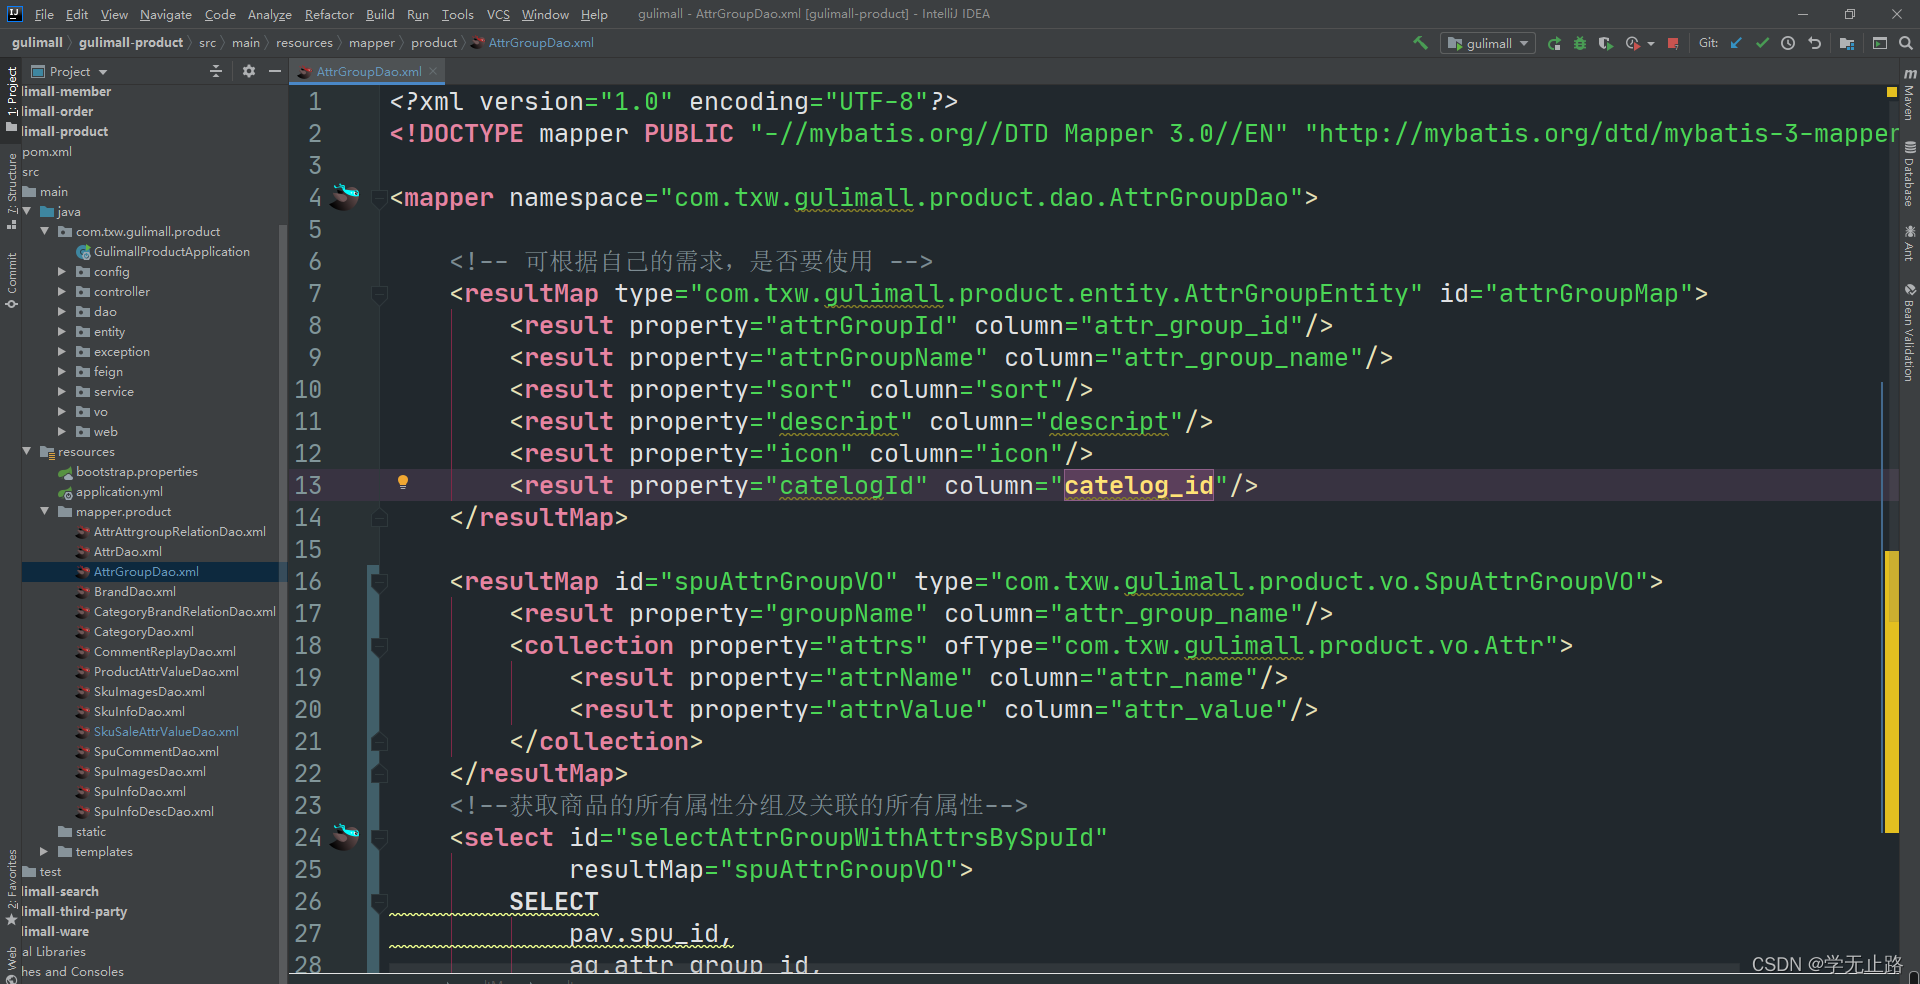Click Git Show History clock icon

[1788, 43]
